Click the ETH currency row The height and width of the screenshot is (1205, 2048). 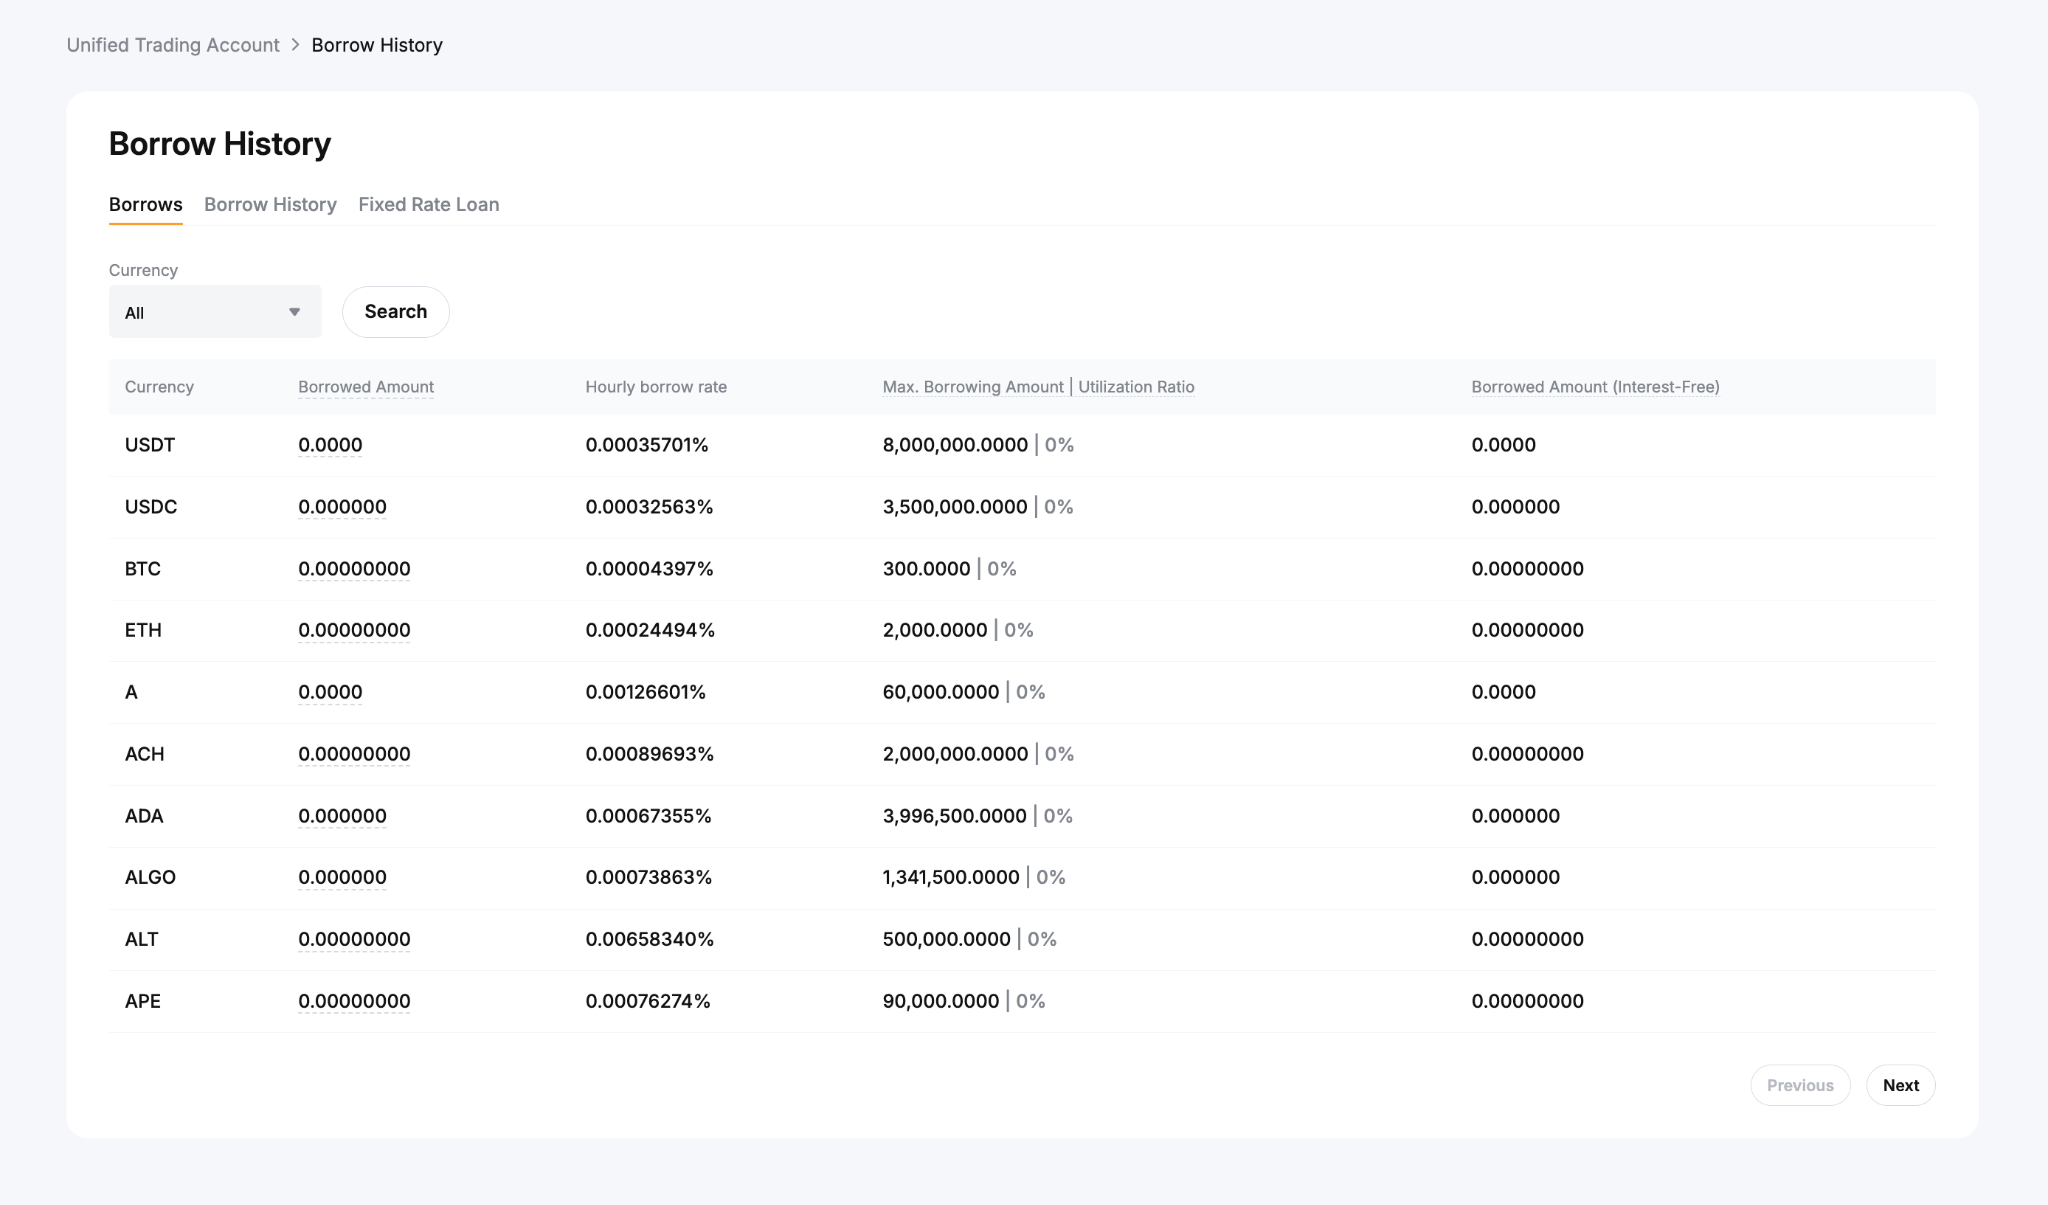click(143, 630)
